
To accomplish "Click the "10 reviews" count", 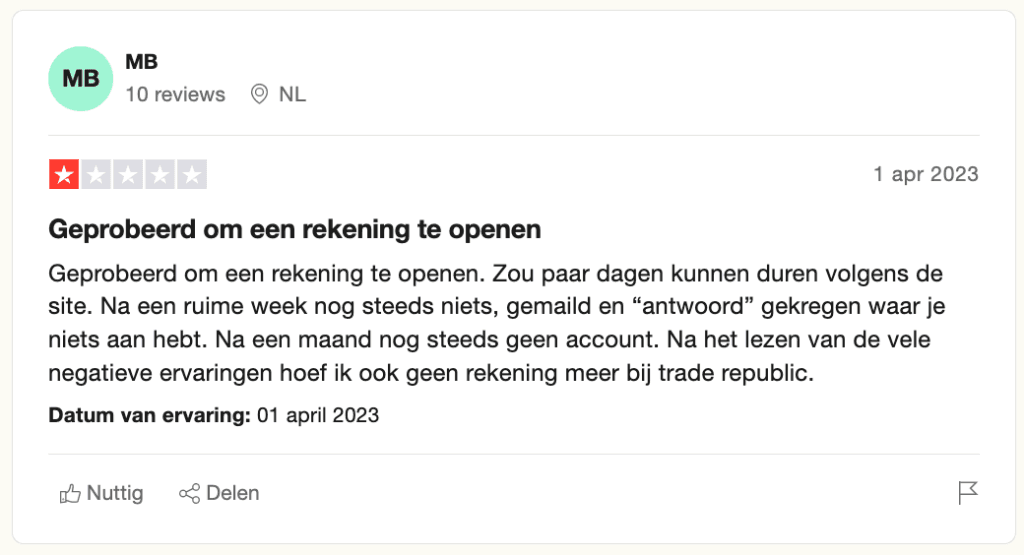I will point(175,95).
